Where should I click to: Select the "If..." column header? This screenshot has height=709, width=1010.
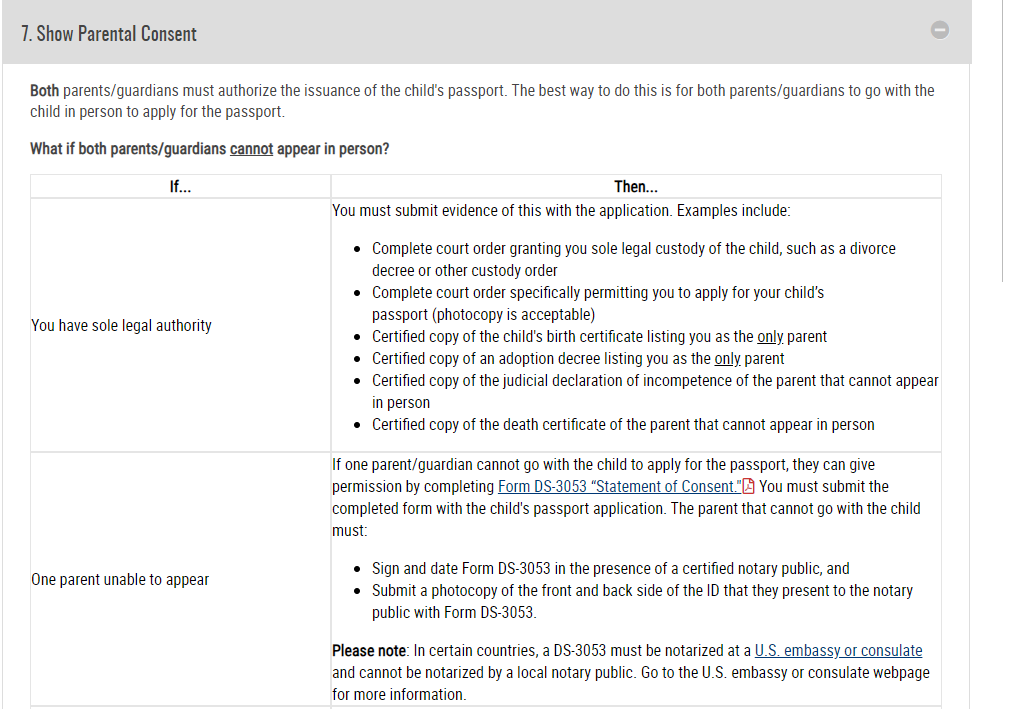[x=180, y=186]
